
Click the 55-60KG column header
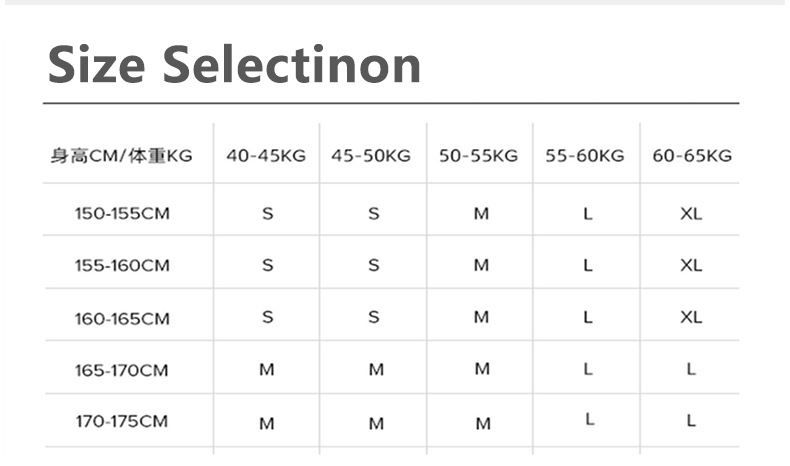(585, 156)
